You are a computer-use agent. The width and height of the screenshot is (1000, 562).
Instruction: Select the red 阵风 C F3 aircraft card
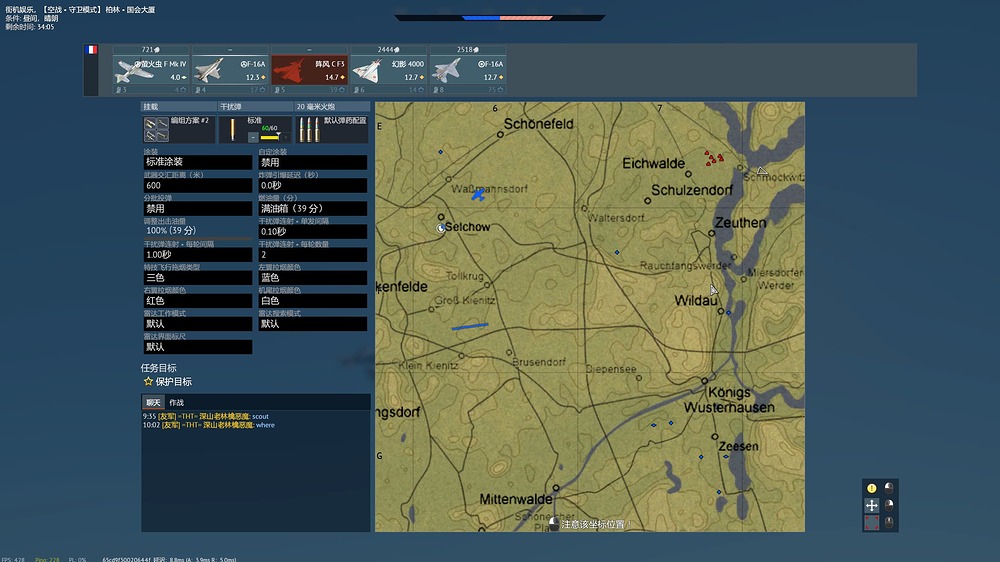[x=309, y=70]
